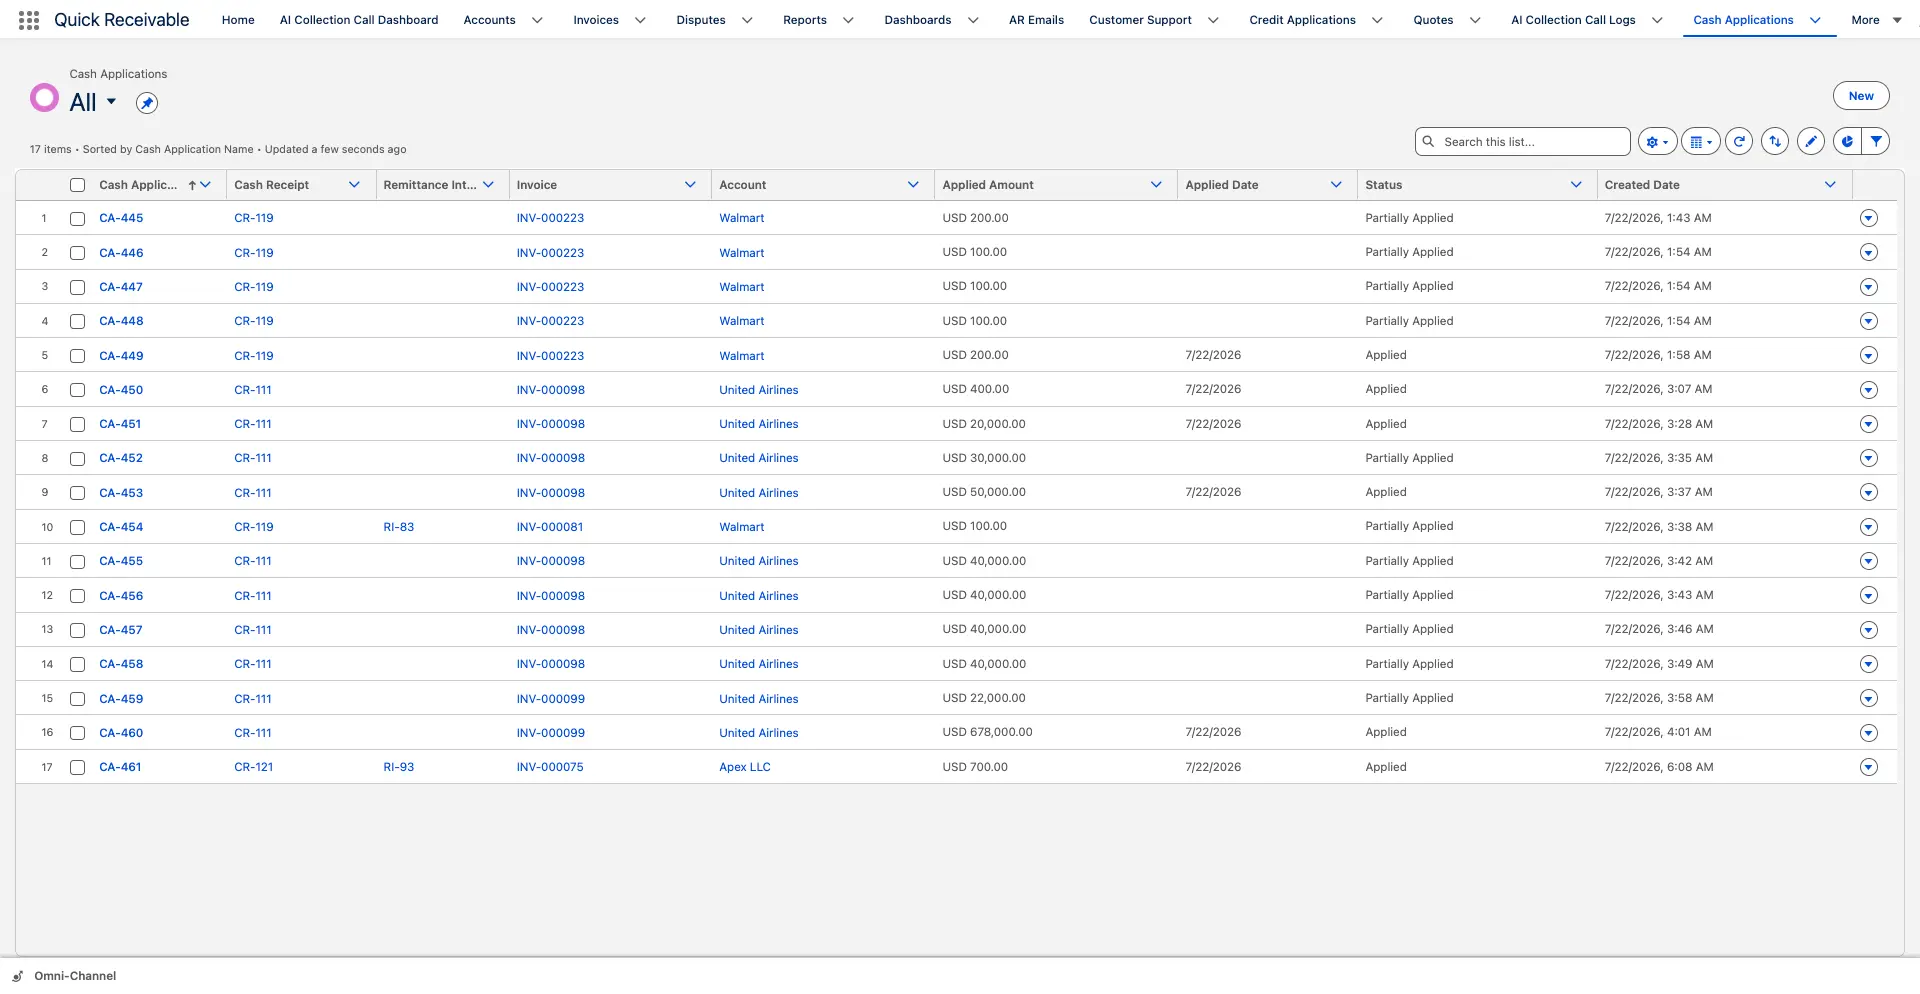Show the charts panel icon

[x=1847, y=142]
